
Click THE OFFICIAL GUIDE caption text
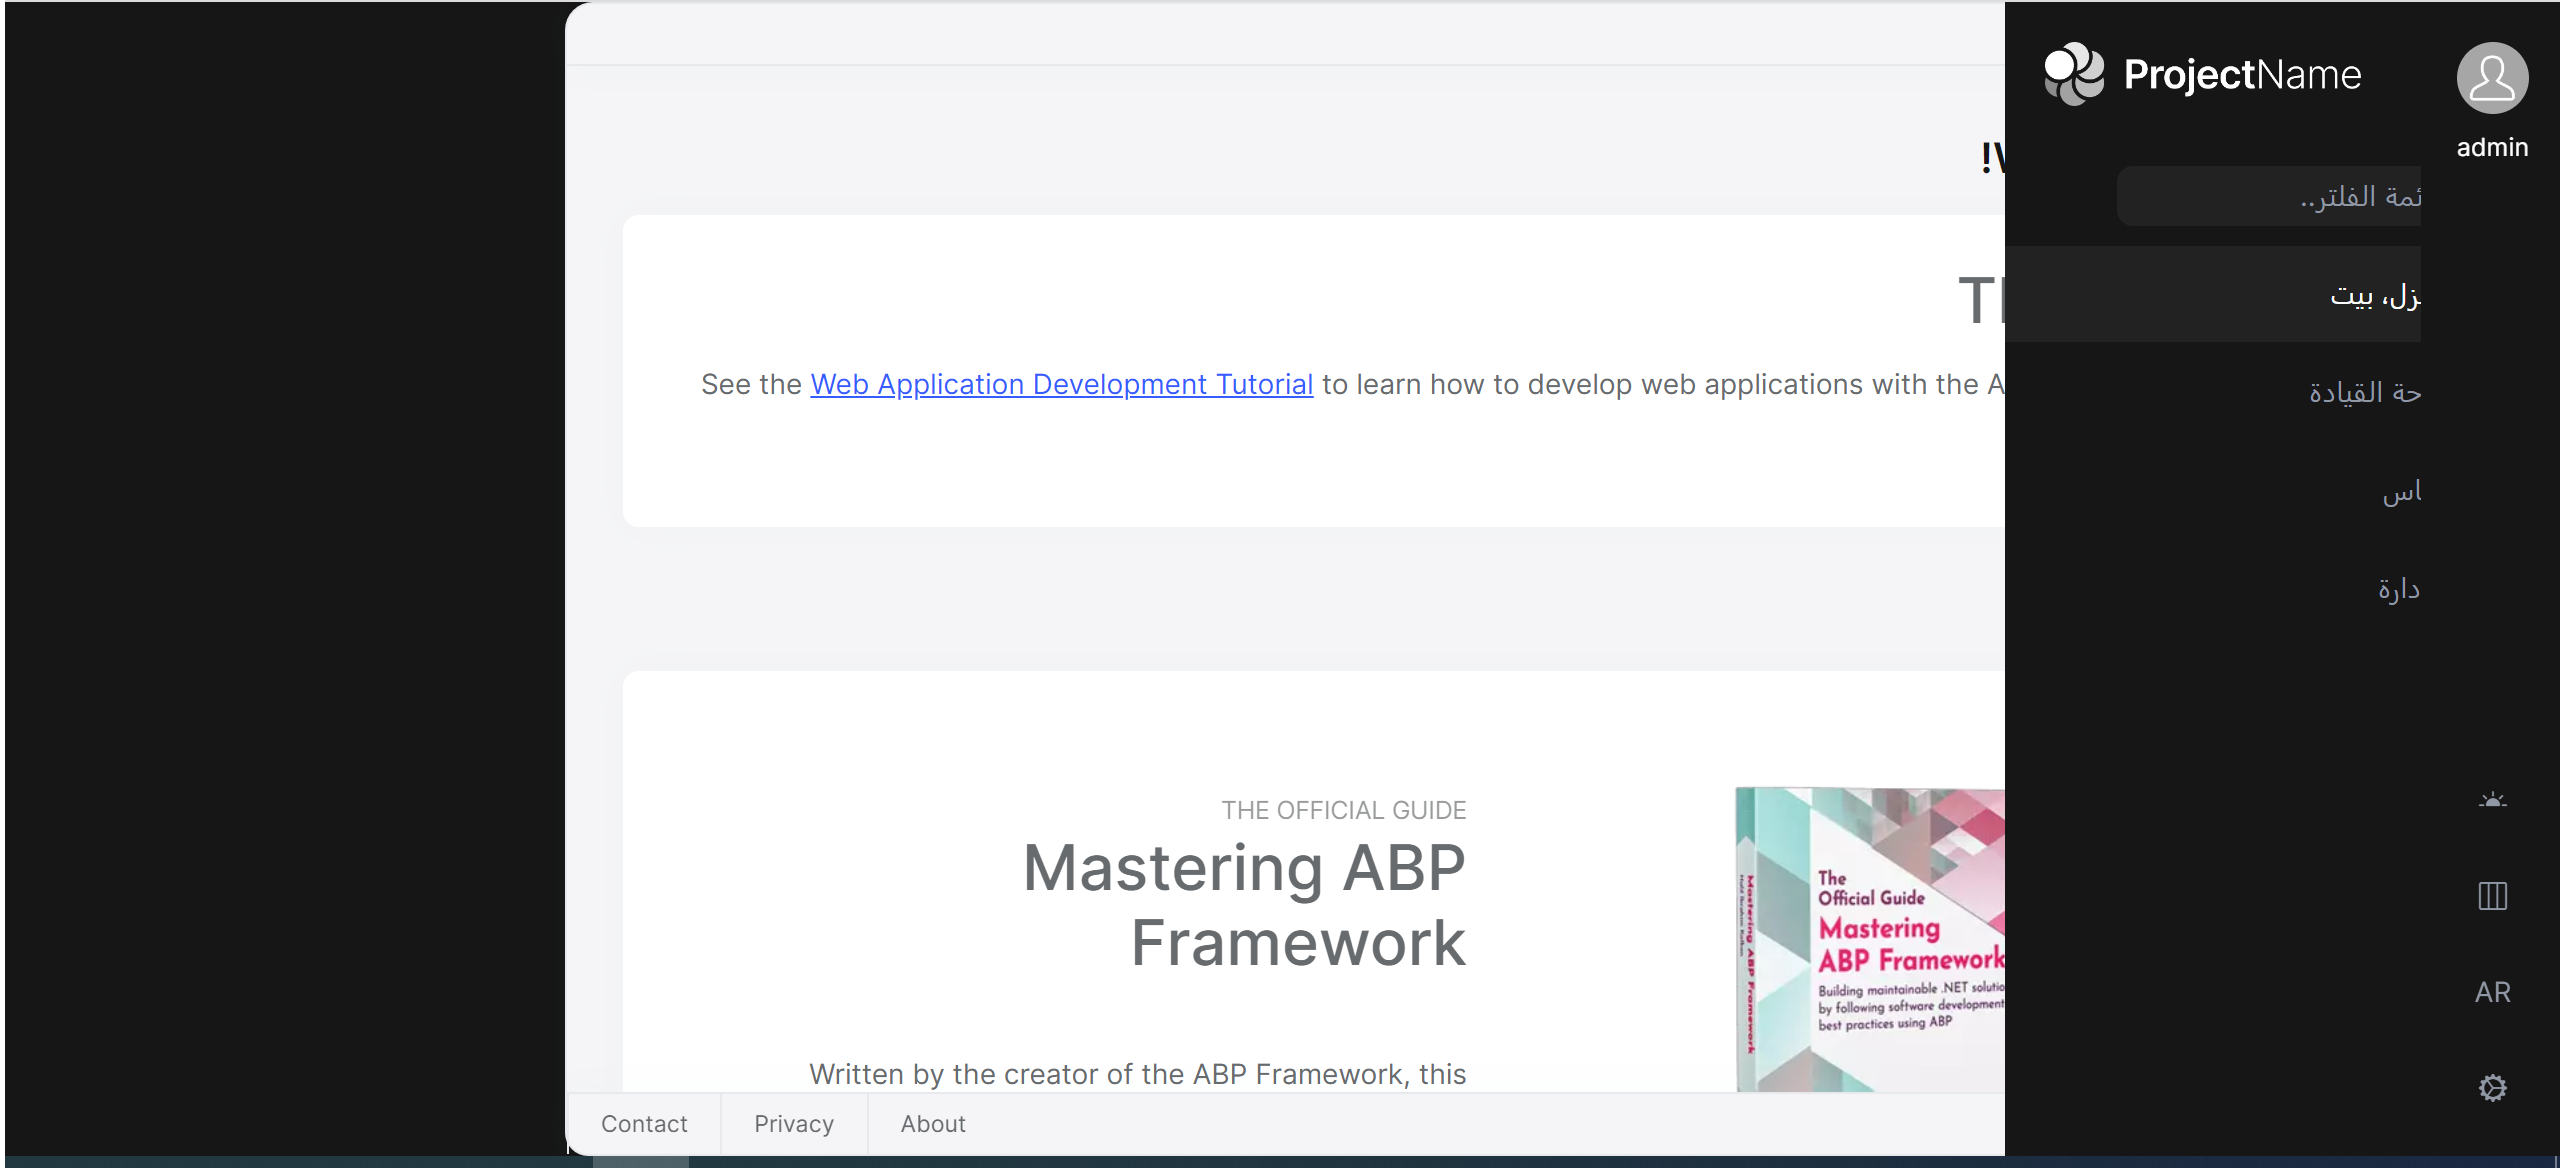[x=1343, y=811]
